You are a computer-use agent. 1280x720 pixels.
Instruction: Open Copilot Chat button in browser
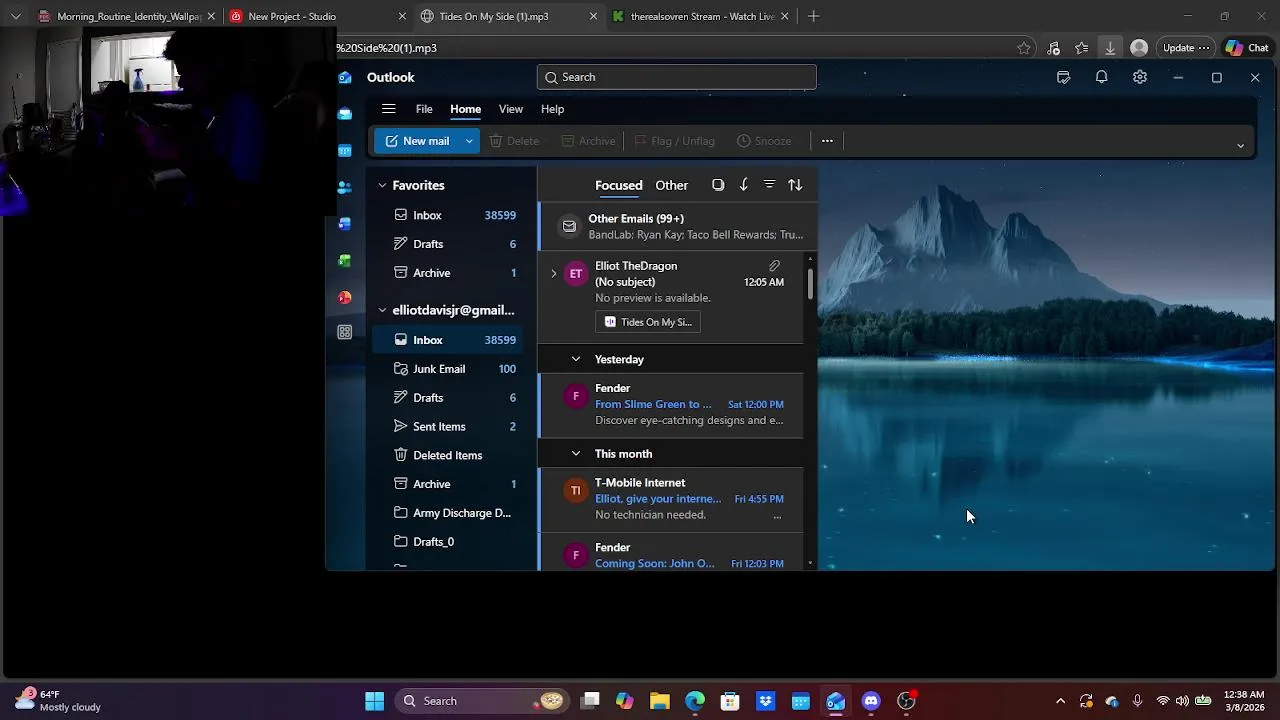(x=1247, y=48)
